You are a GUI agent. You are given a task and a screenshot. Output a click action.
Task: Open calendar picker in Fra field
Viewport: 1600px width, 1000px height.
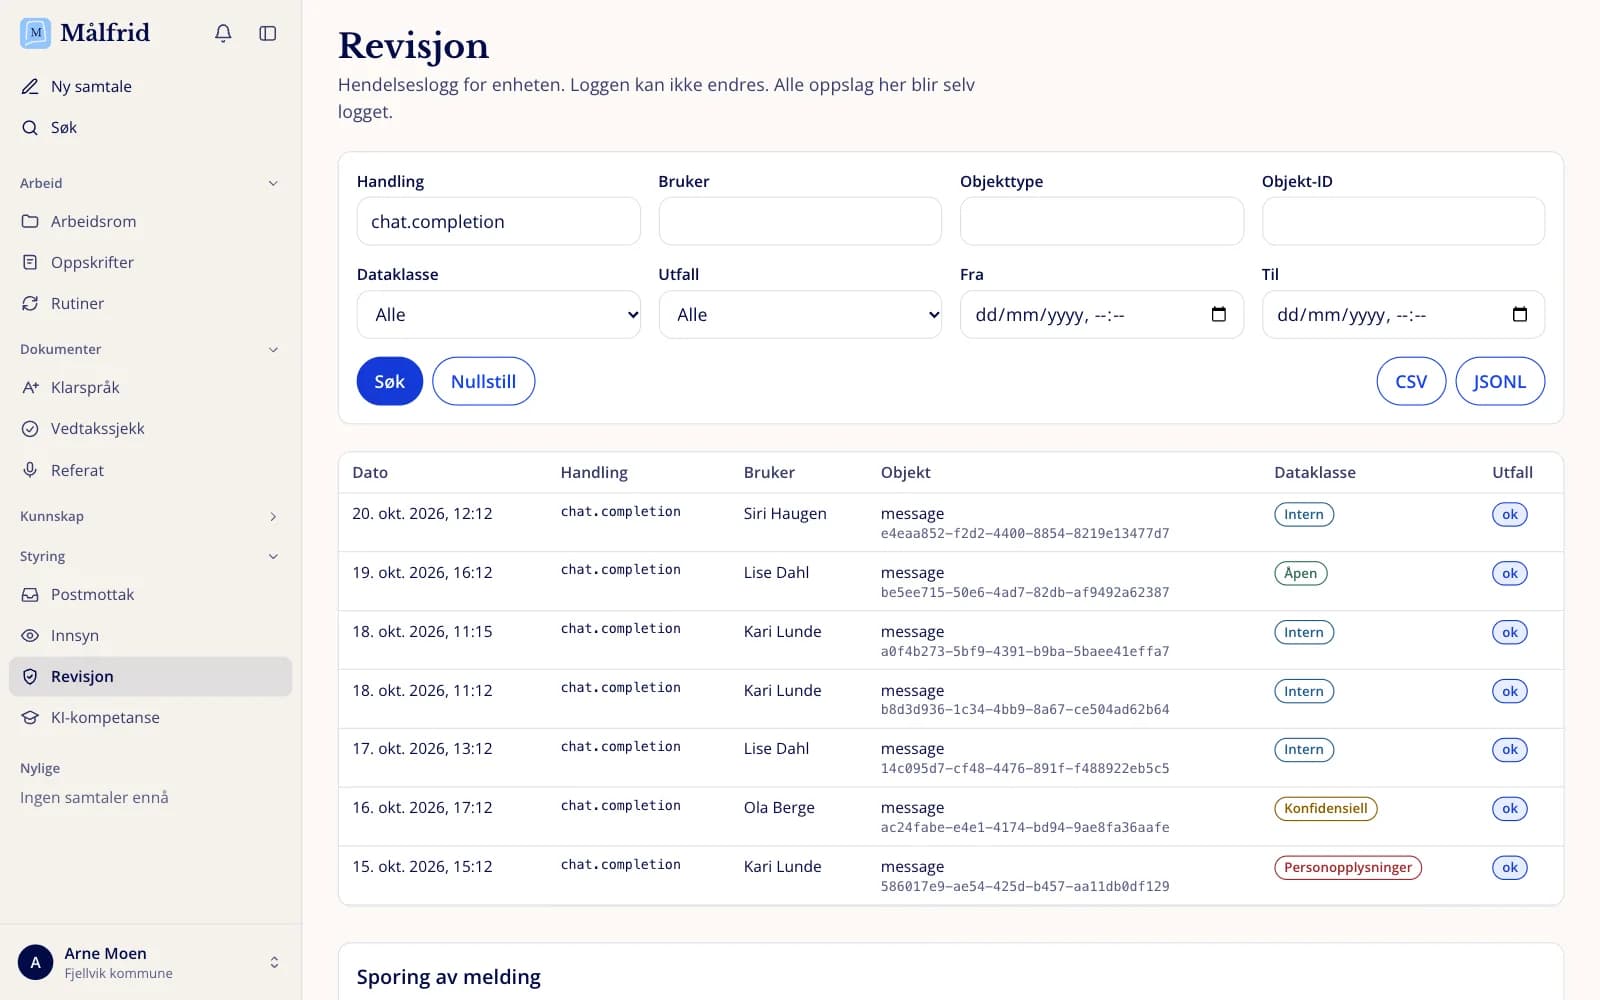pos(1218,314)
